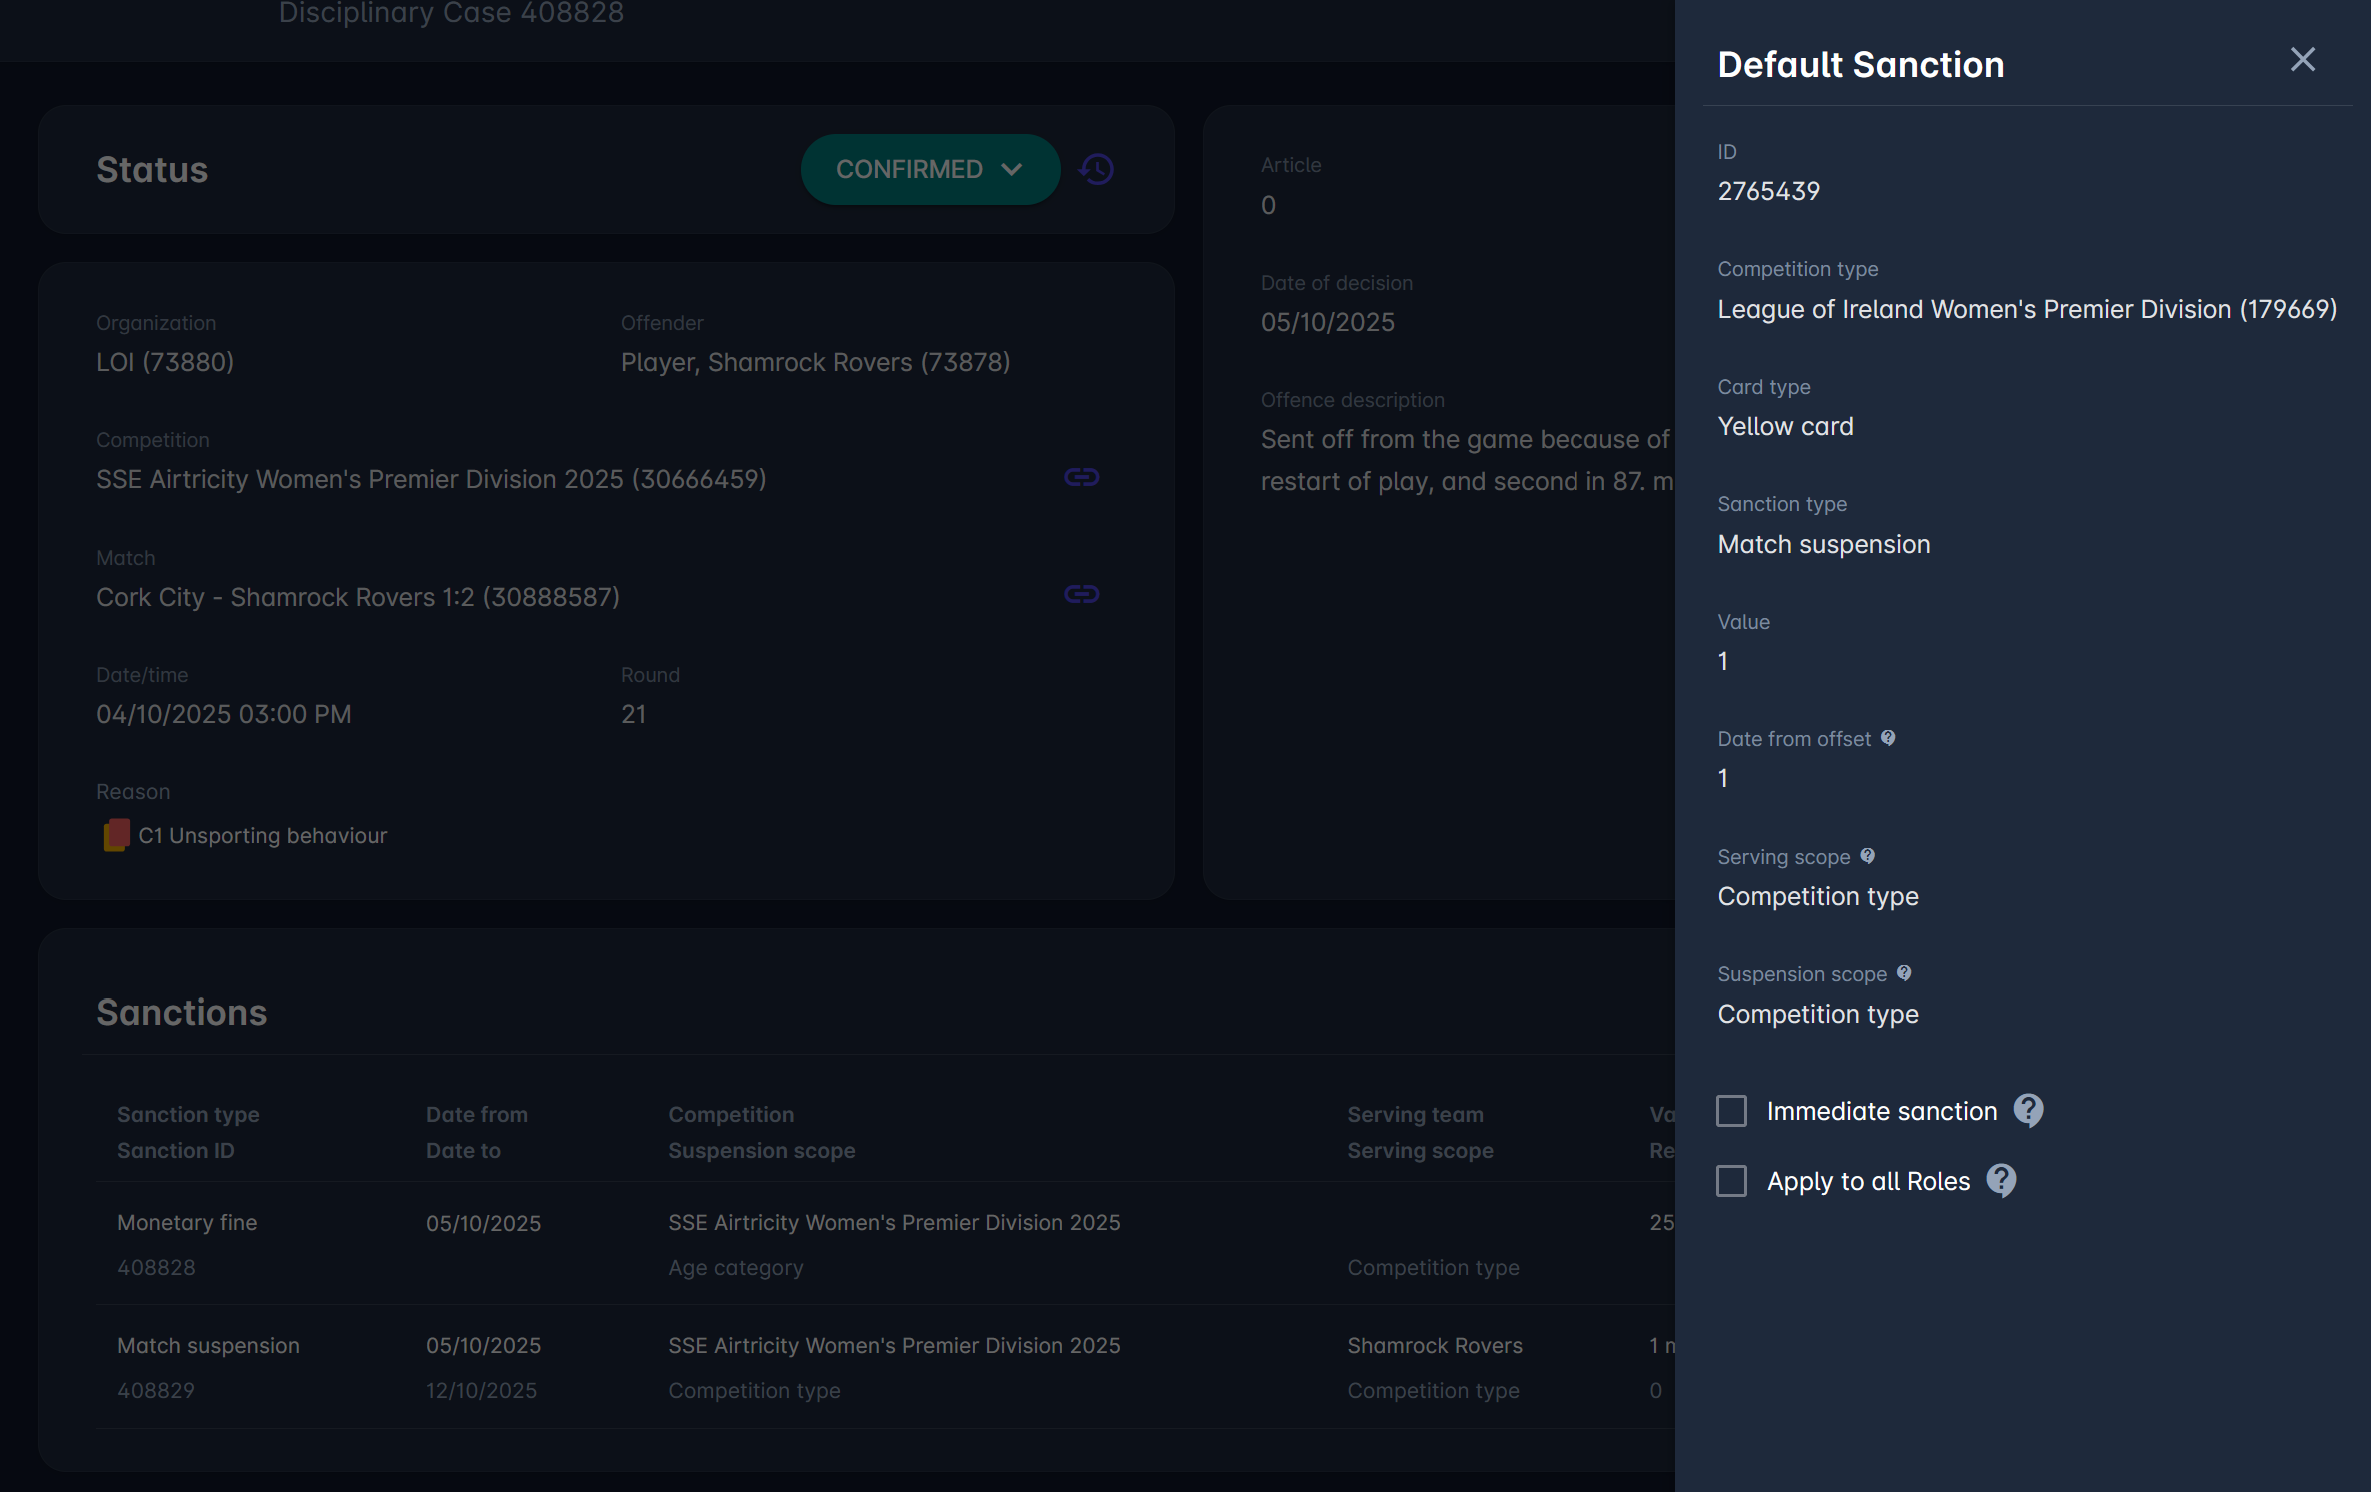Click Match suspension in Sanction type field
This screenshot has width=2371, height=1492.
[x=1823, y=544]
